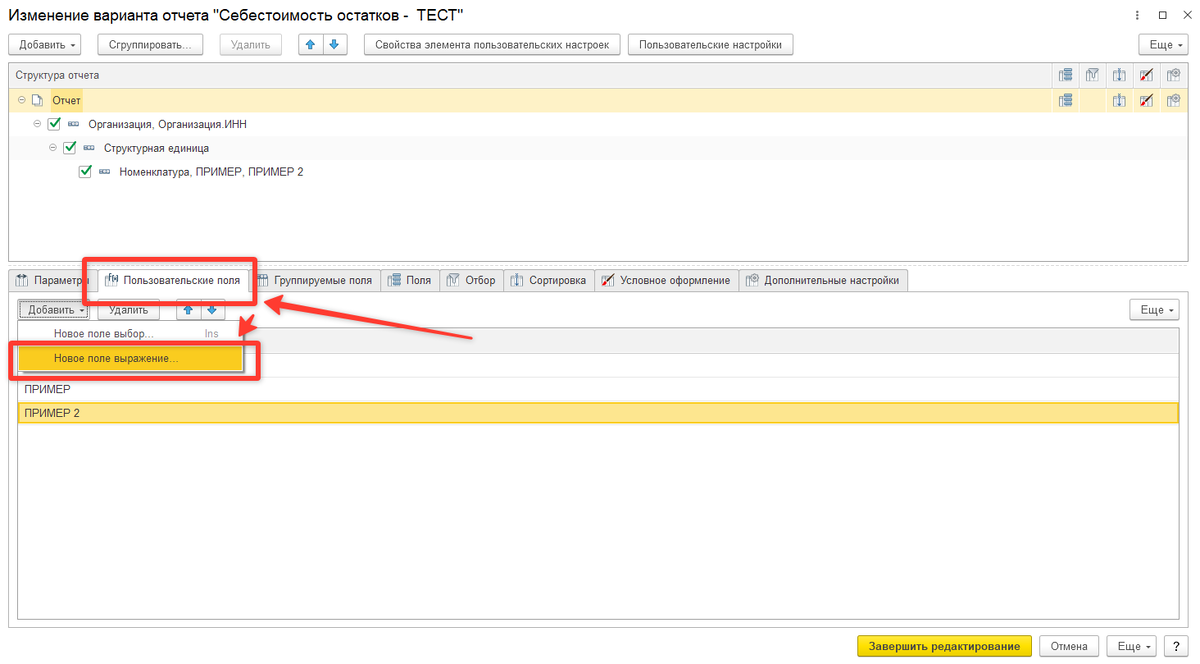Click Свойства элемента пользовательских настроек button

492,45
